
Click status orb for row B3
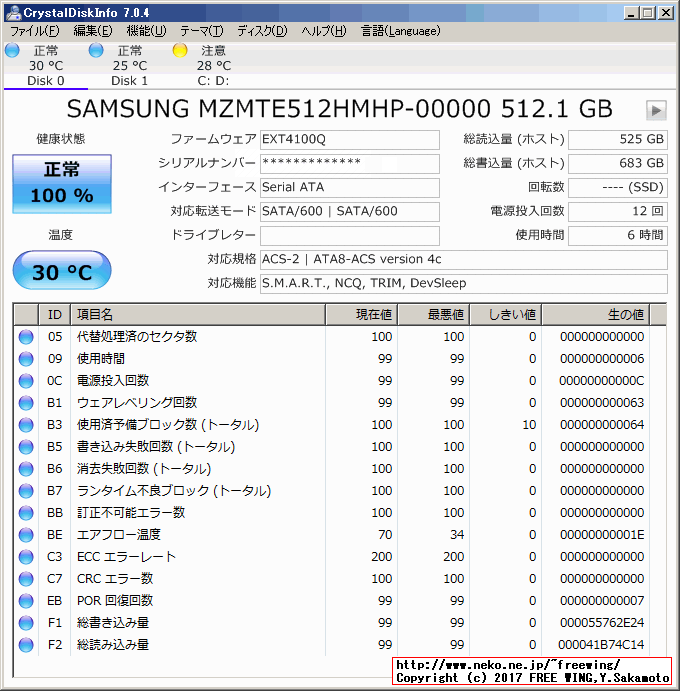click(x=26, y=425)
